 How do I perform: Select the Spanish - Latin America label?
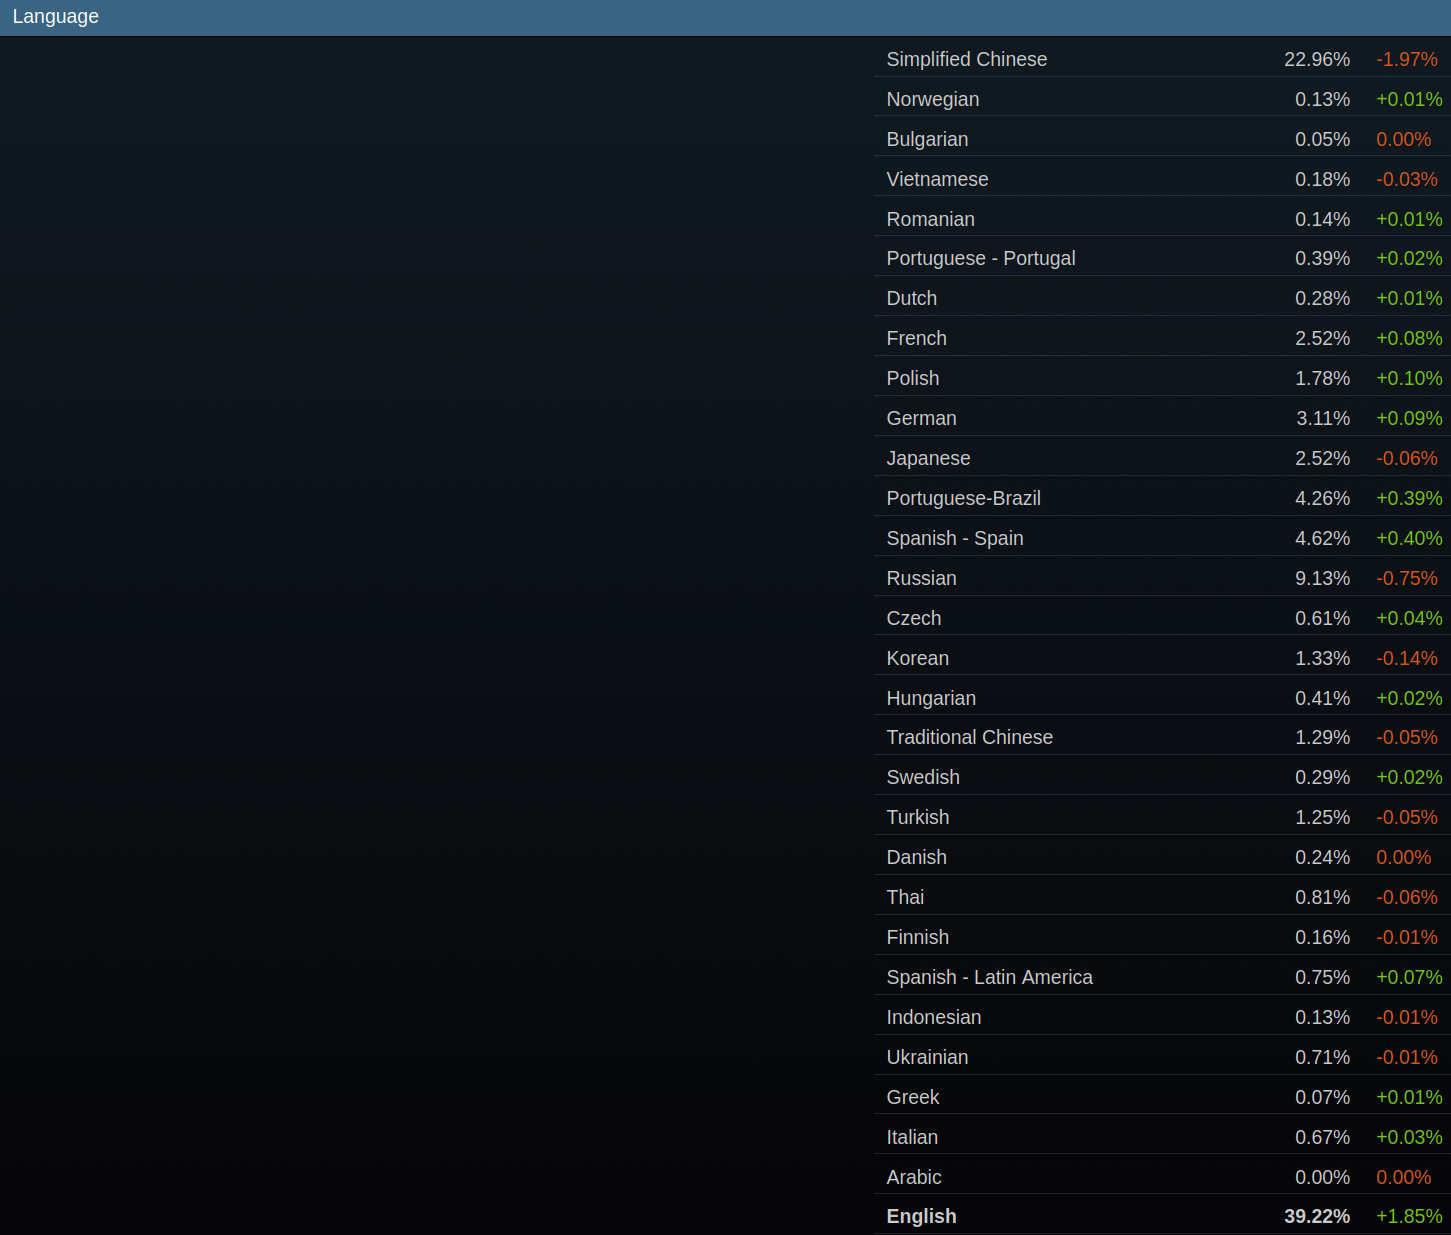pos(990,977)
